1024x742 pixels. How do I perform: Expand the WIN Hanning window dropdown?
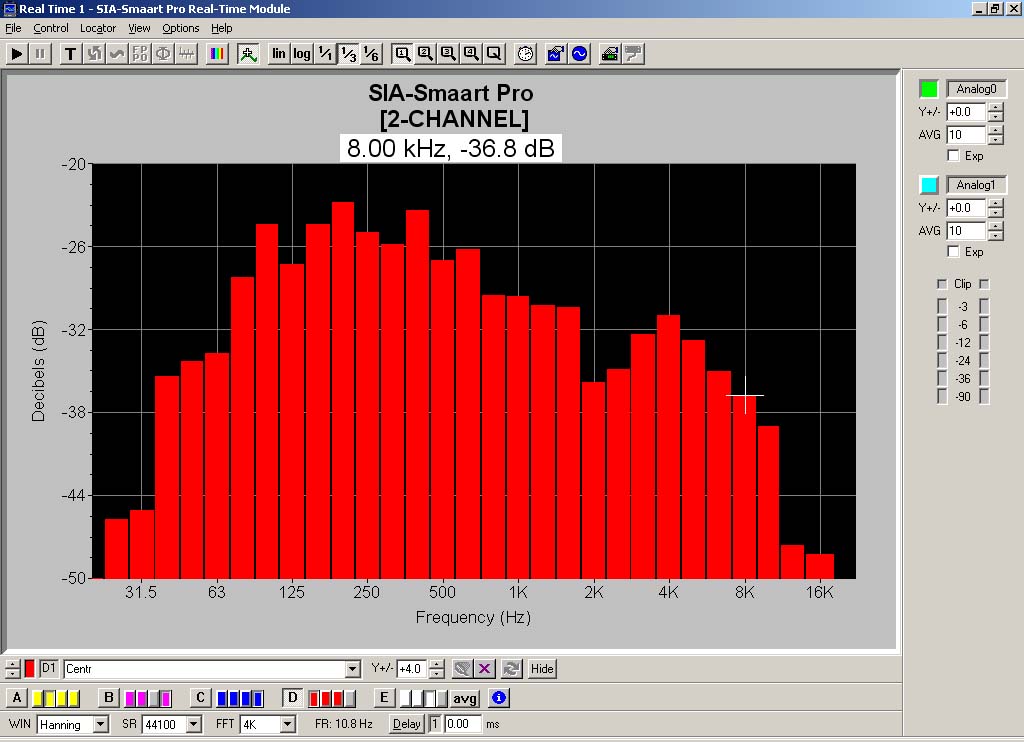click(x=100, y=724)
